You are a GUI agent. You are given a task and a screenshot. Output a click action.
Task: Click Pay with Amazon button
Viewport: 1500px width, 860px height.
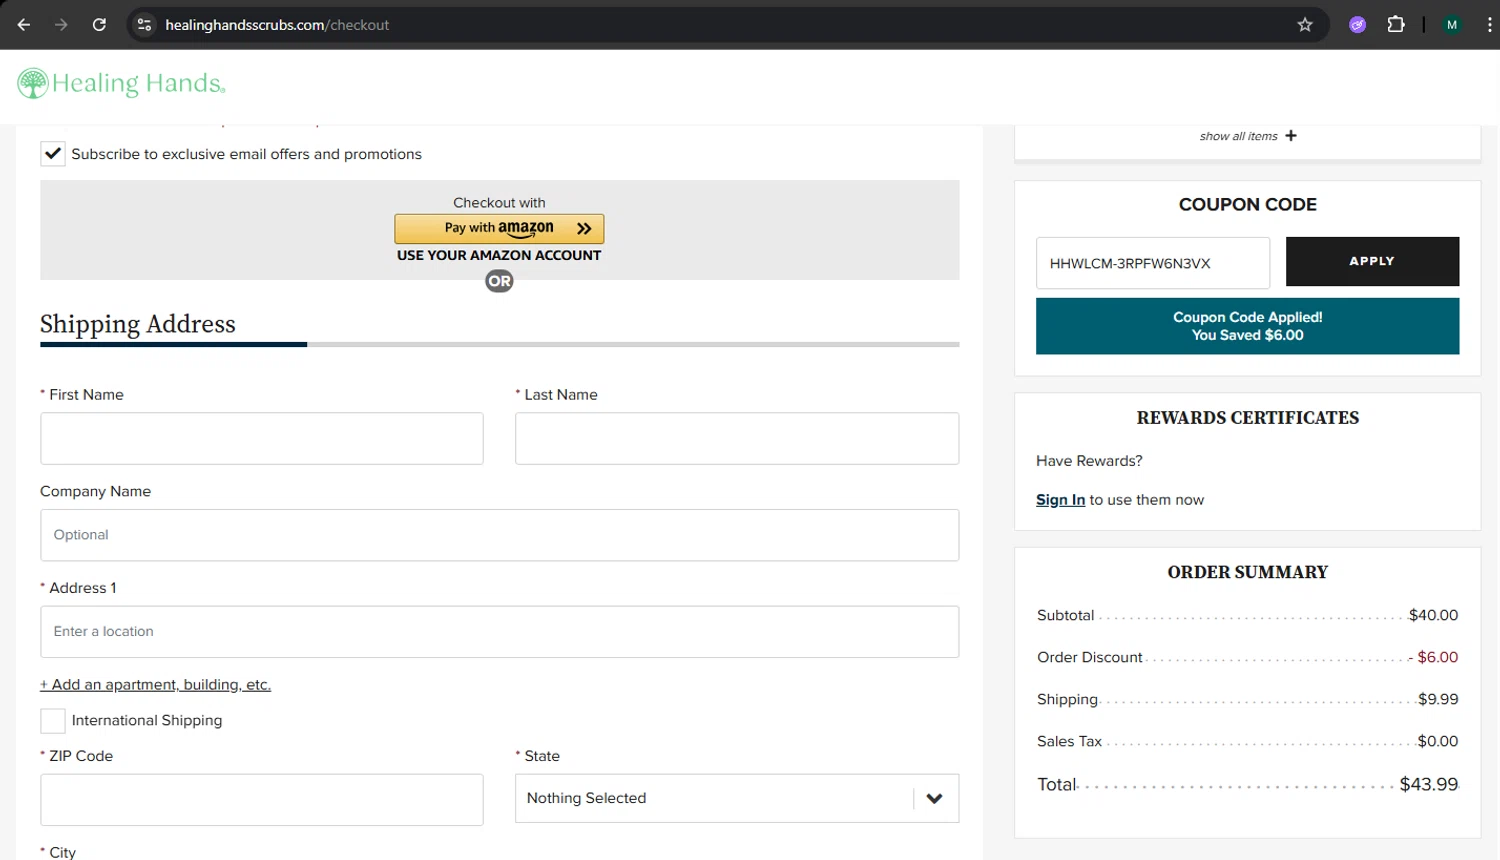[x=499, y=228]
